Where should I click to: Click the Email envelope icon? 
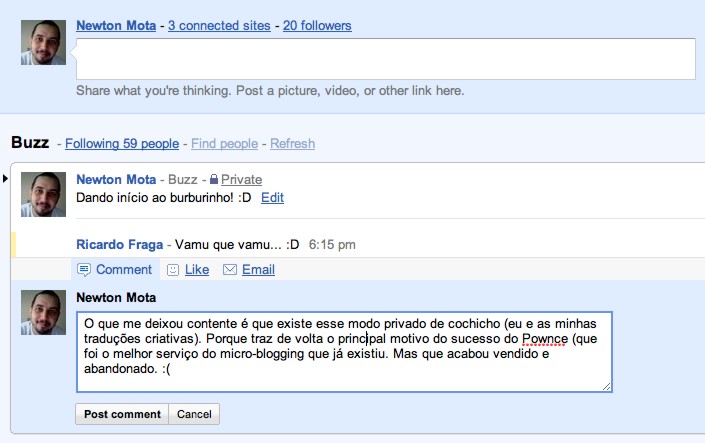[230, 270]
